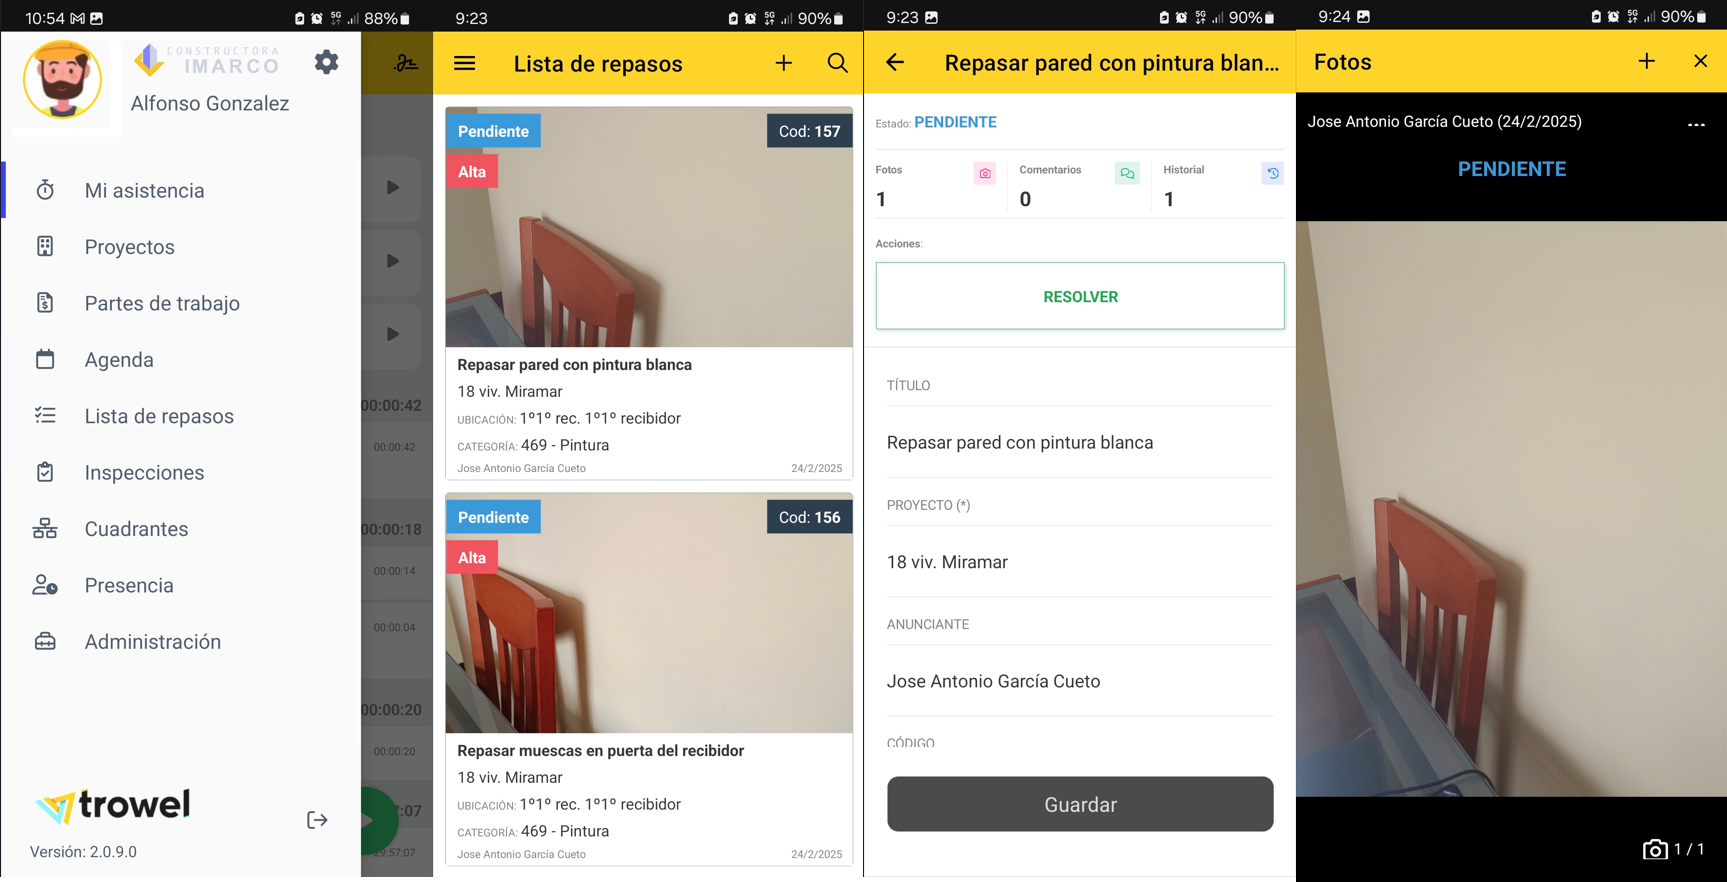This screenshot has width=1727, height=882.
Task: Add new repaso with plus icon
Action: tap(783, 64)
